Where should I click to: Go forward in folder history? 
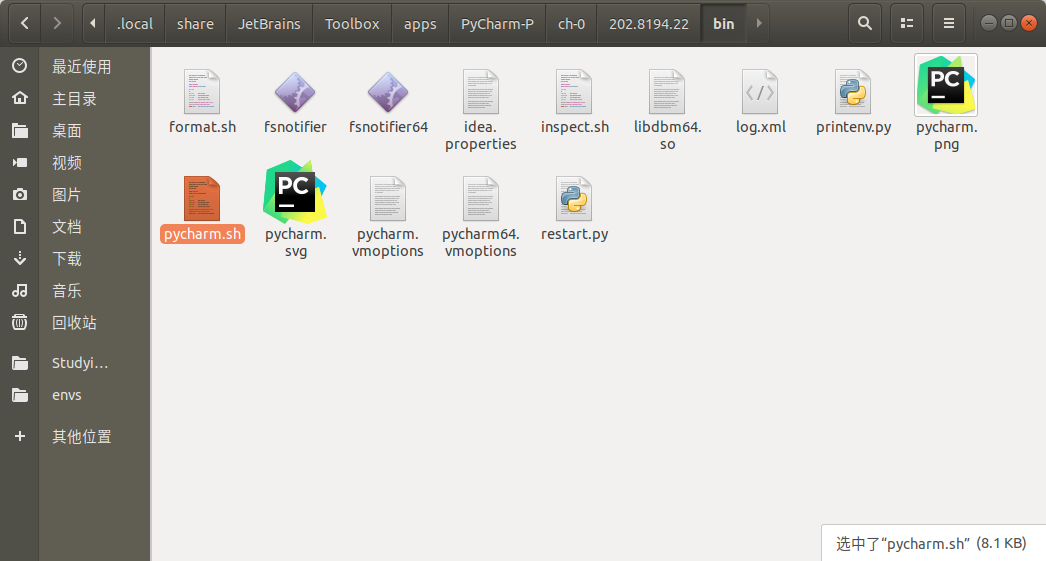click(x=57, y=23)
